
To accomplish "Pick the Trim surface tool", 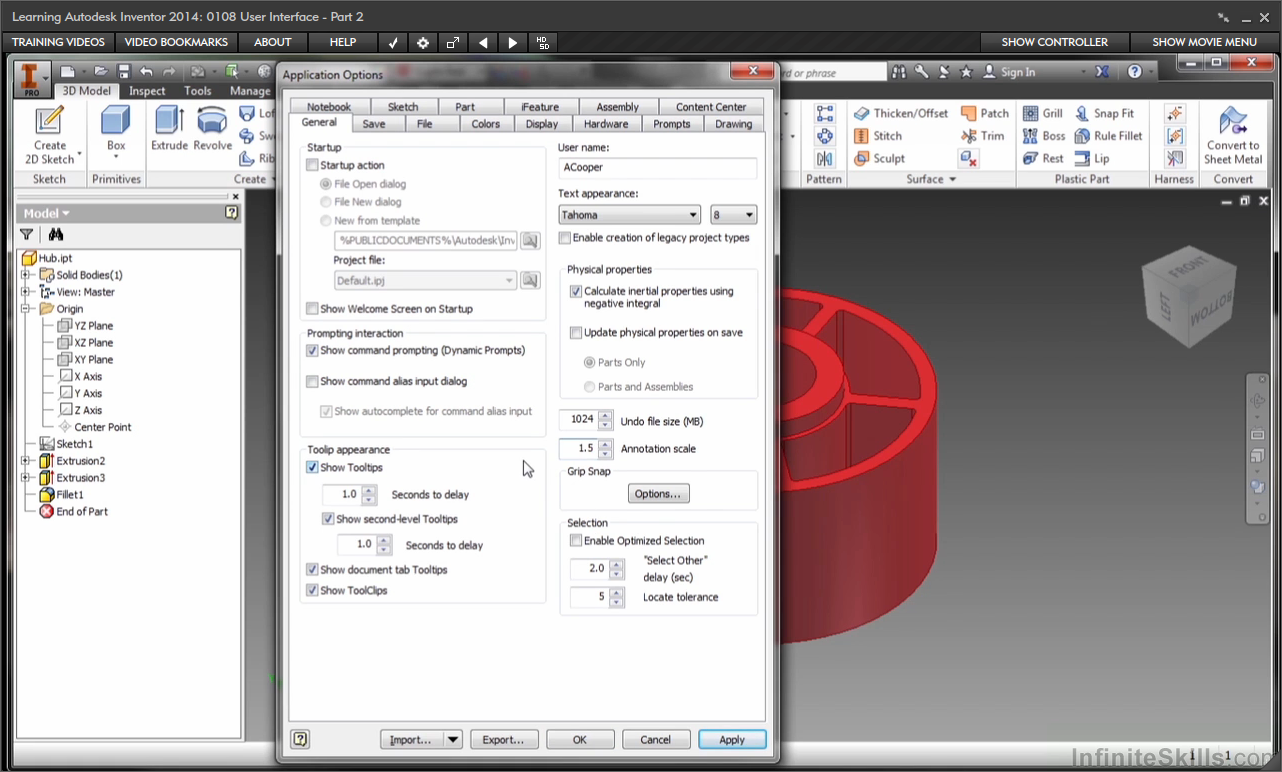I will coord(982,136).
